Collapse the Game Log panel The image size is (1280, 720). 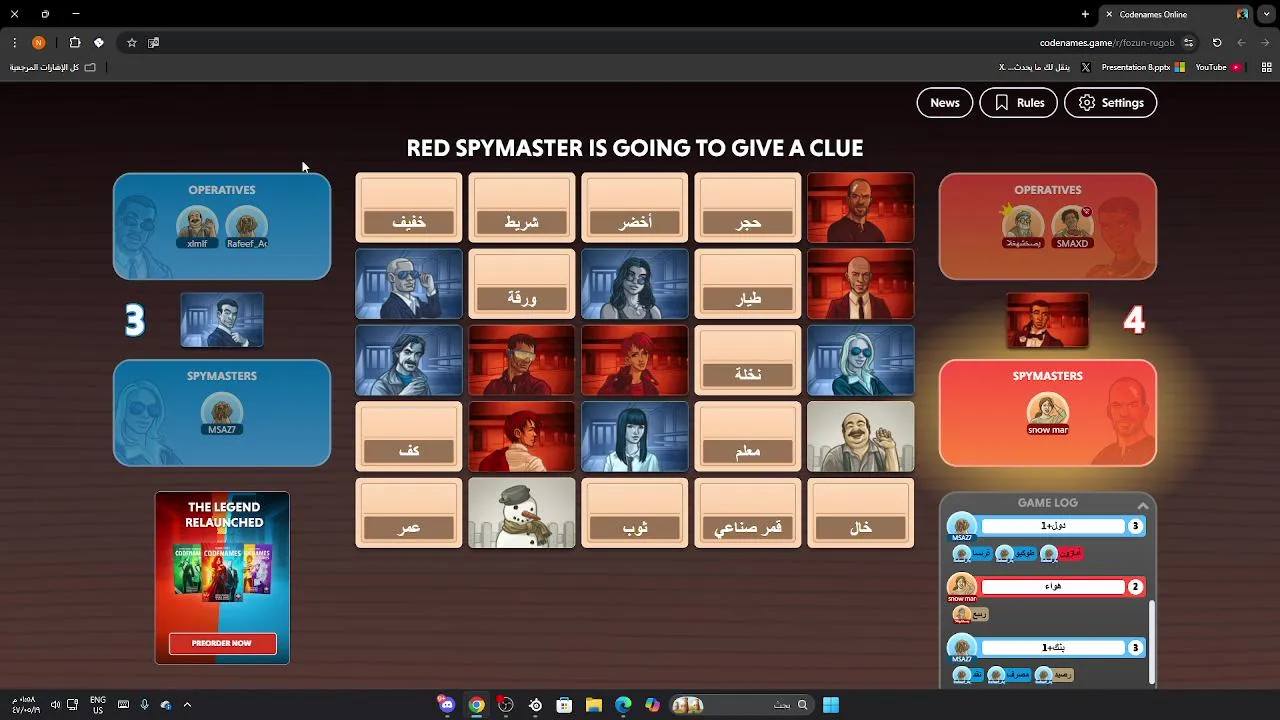(x=1142, y=505)
